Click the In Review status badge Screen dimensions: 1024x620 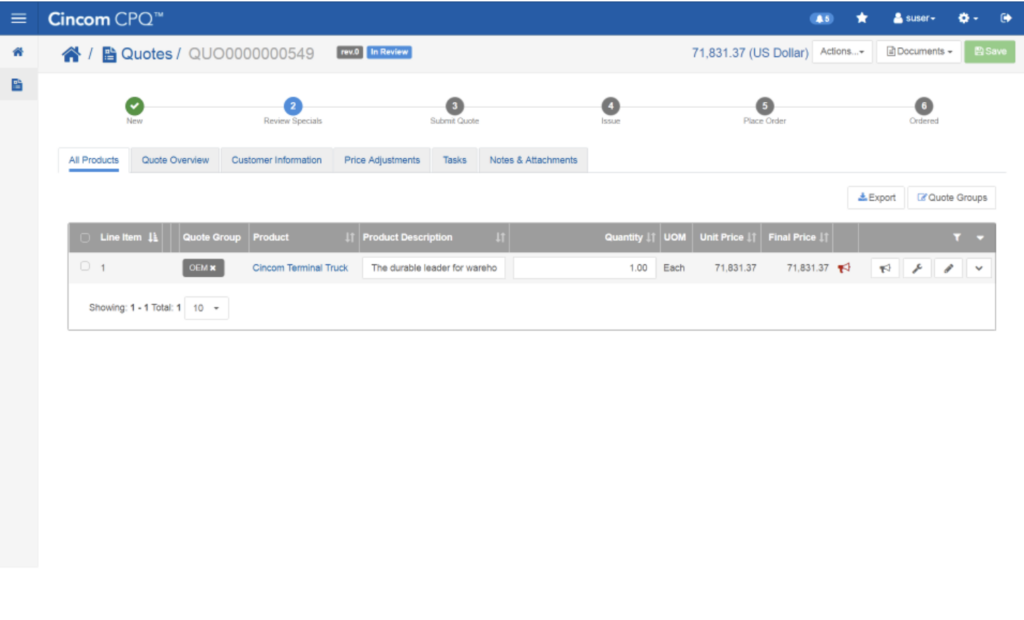pos(389,52)
